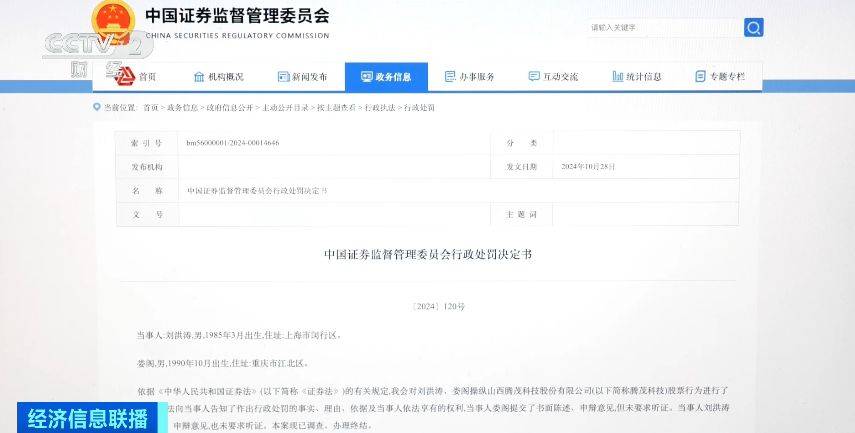Image resolution: width=855 pixels, height=433 pixels.
Task: Click breadcrumb link 行政处罚
Action: 419,108
